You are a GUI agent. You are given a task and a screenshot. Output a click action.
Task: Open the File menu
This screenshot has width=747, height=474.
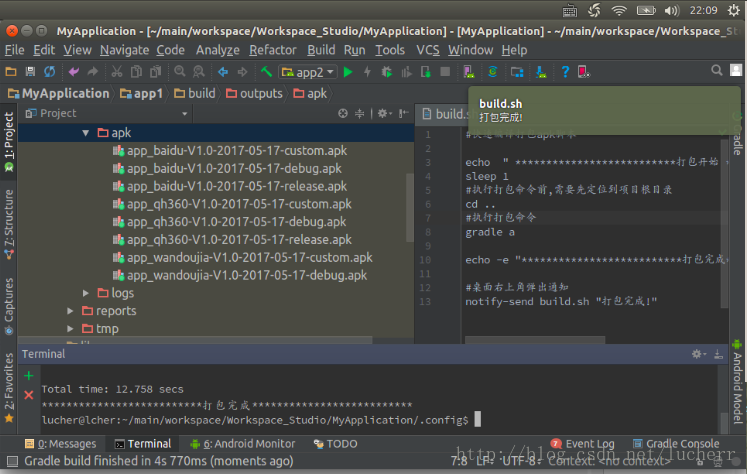[14, 50]
